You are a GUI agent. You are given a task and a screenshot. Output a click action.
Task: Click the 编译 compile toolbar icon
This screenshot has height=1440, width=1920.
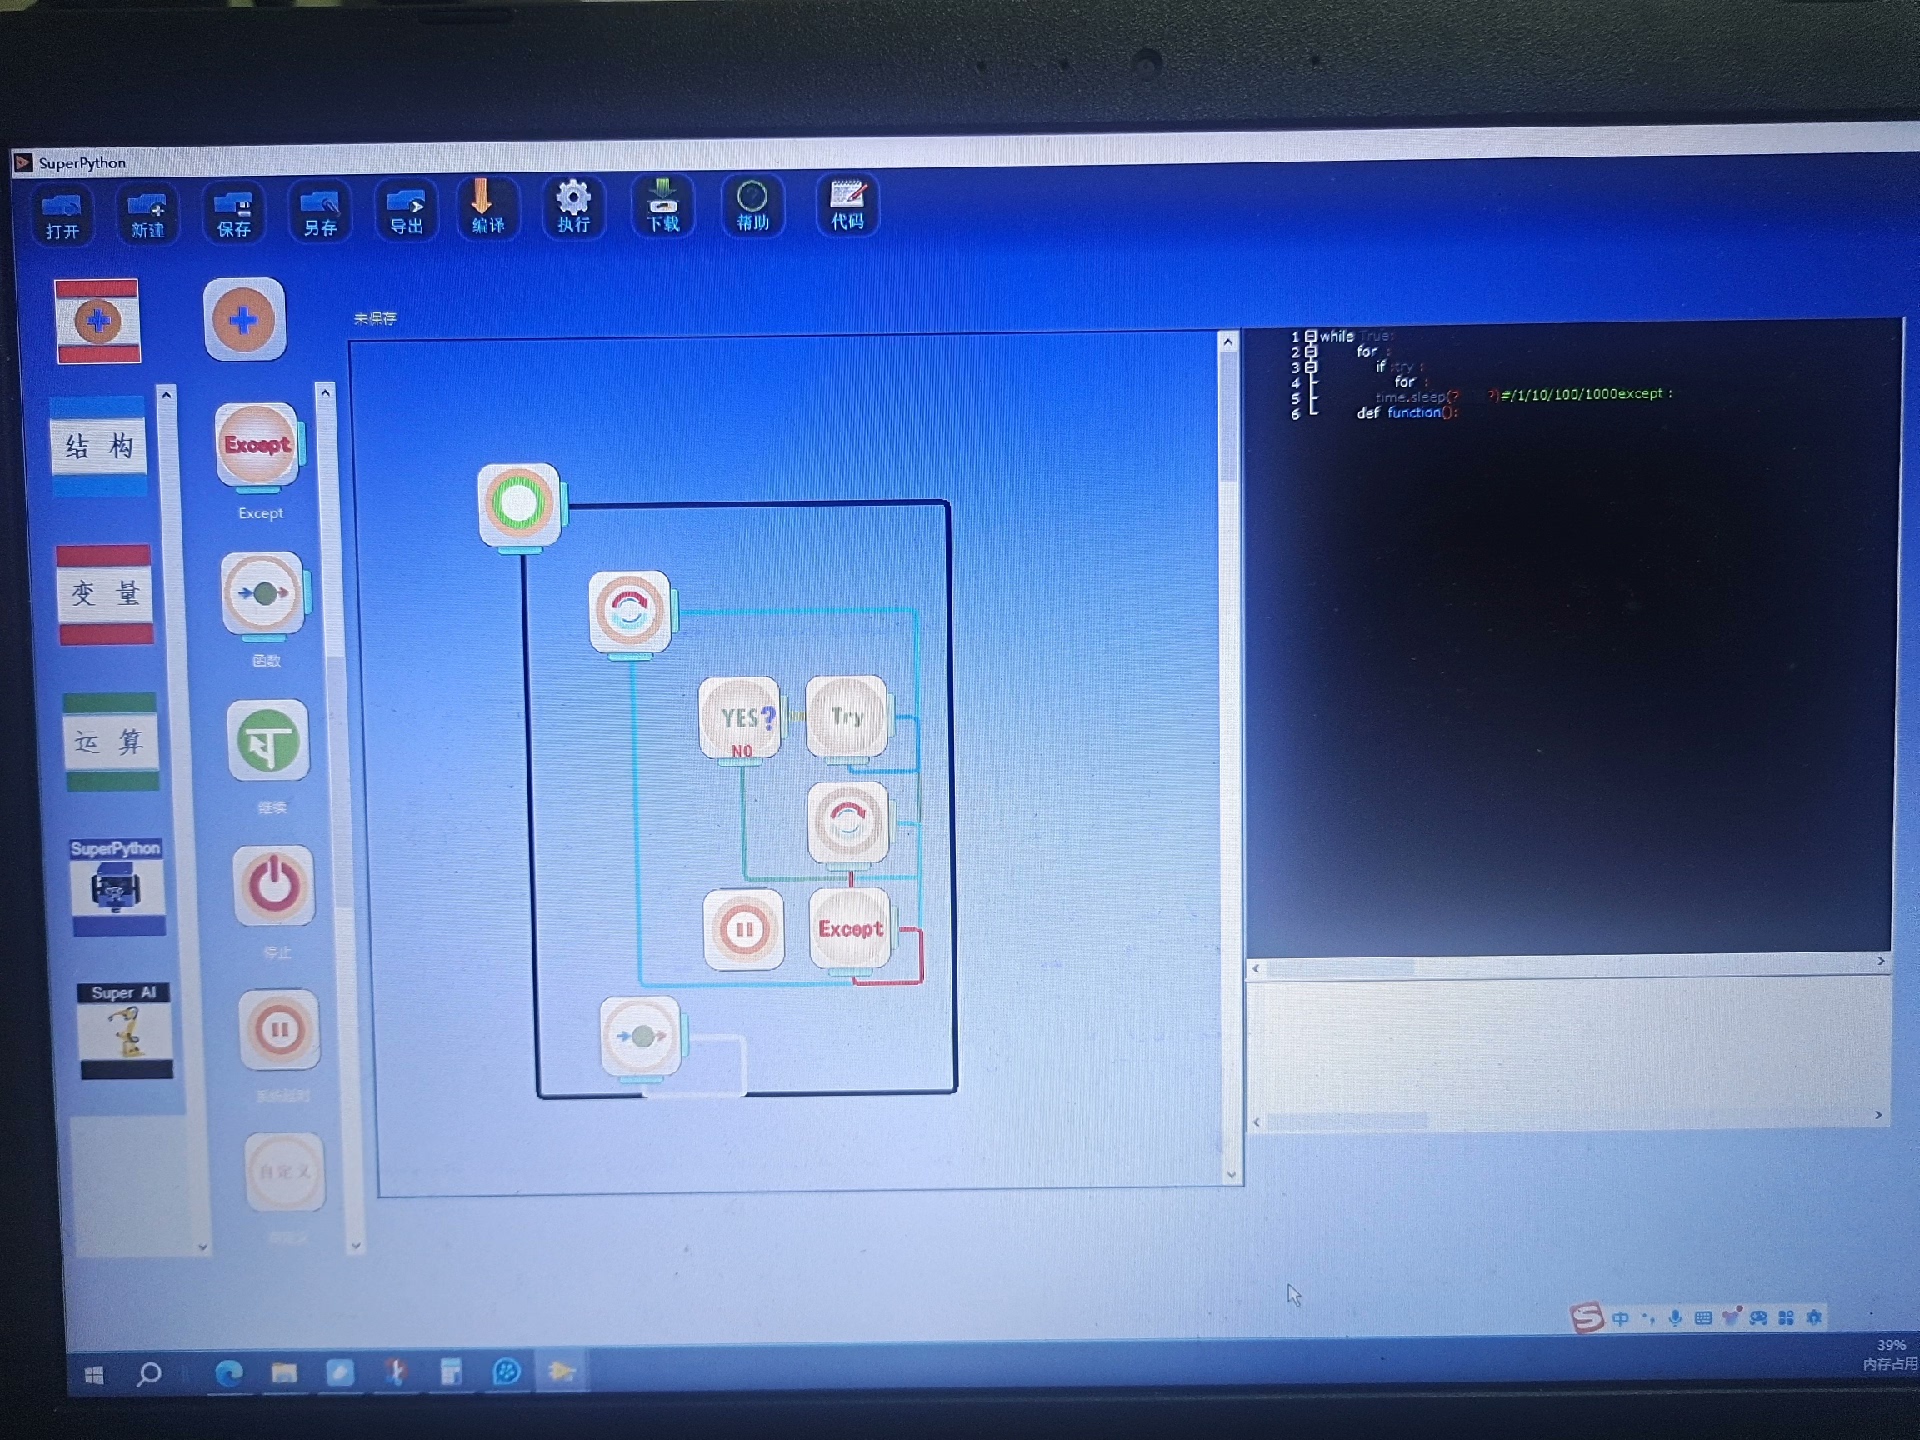tap(487, 207)
